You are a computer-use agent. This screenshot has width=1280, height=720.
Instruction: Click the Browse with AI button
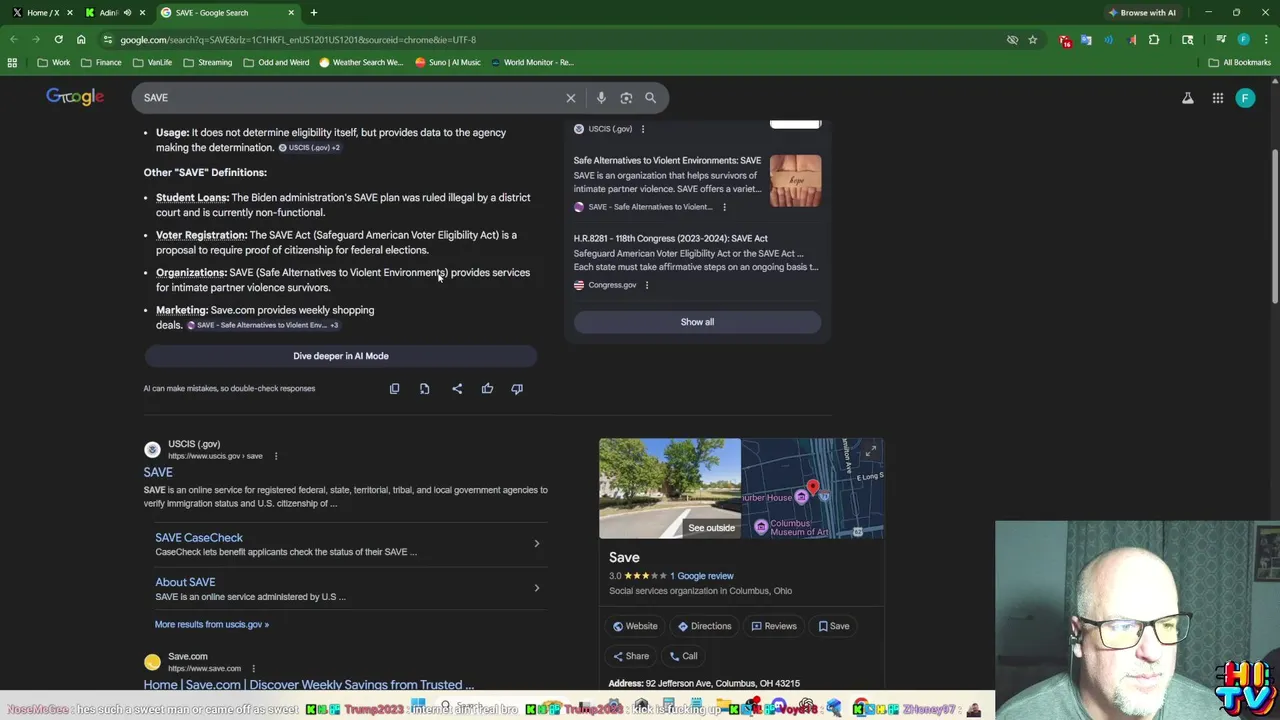point(1142,13)
